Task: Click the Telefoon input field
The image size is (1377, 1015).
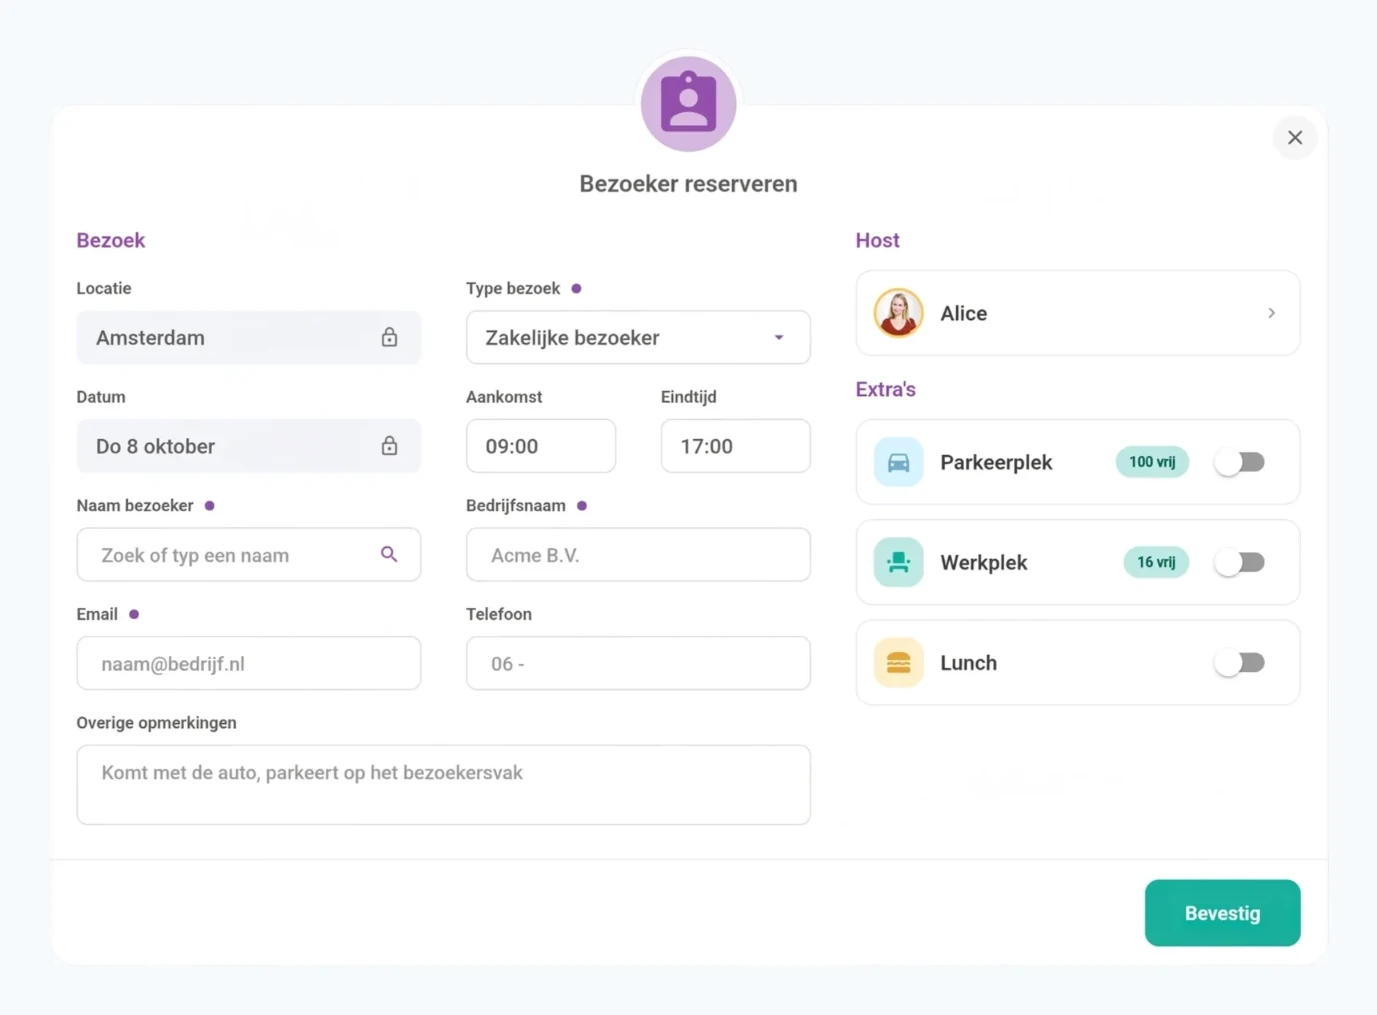Action: [638, 663]
